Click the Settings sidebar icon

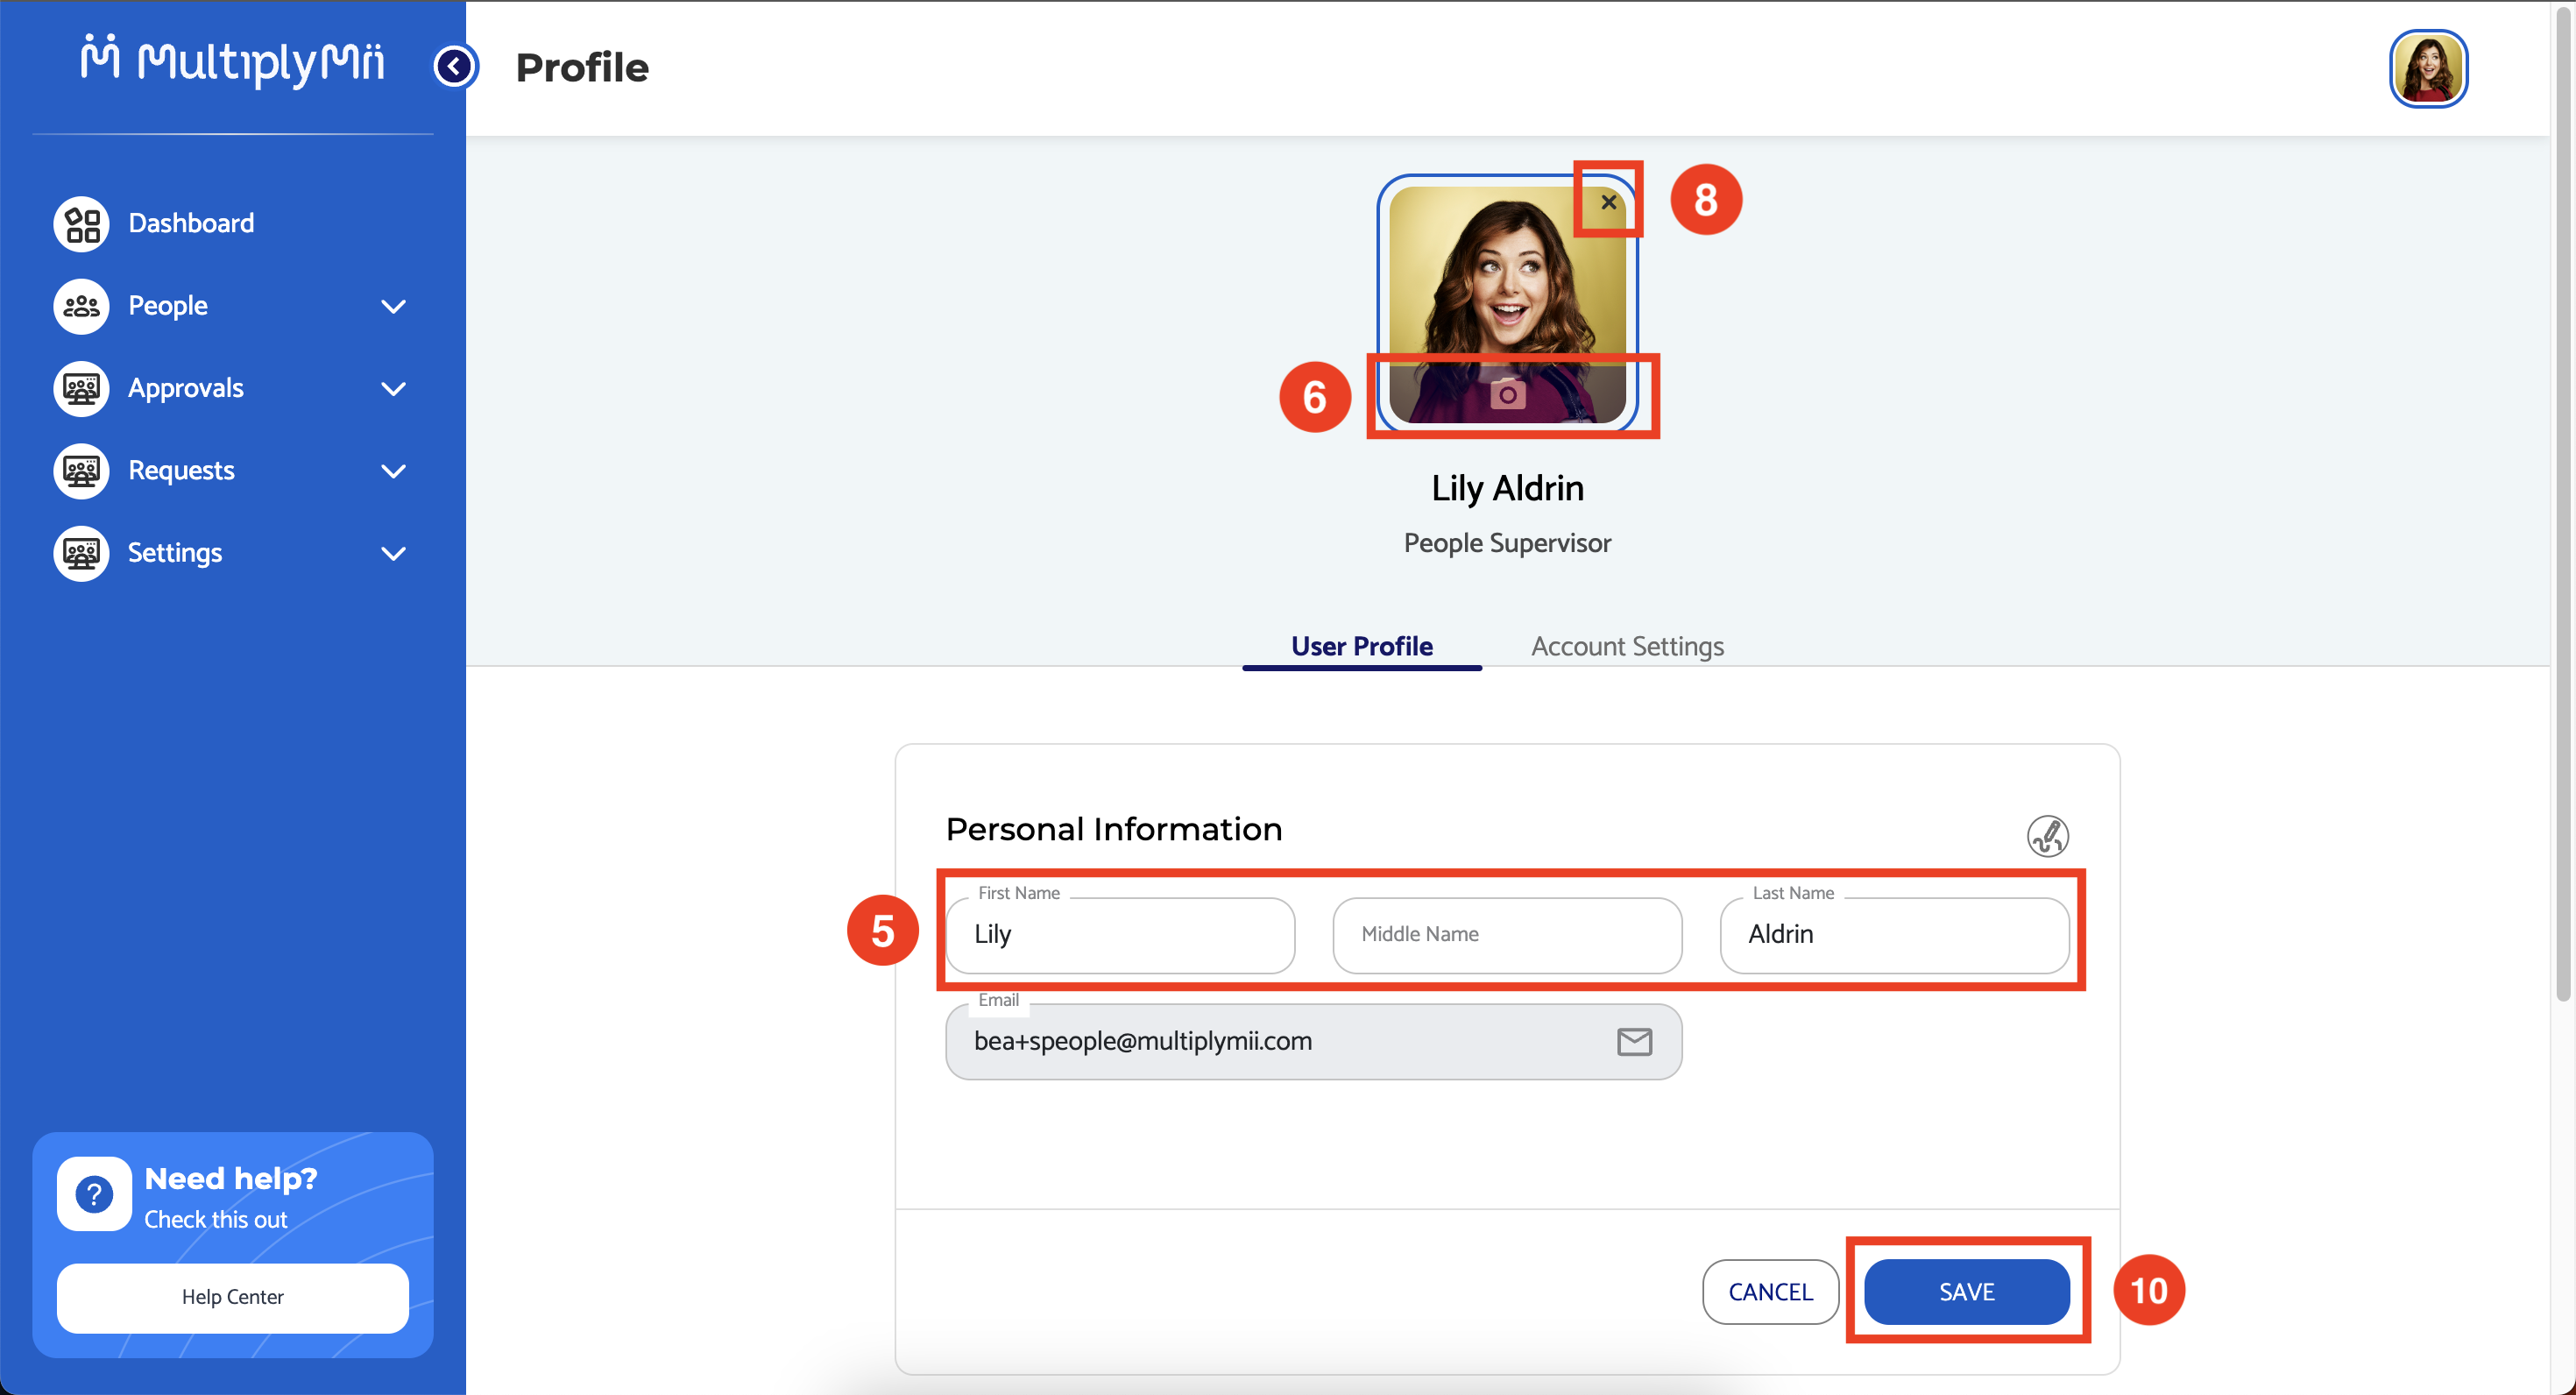[x=81, y=553]
